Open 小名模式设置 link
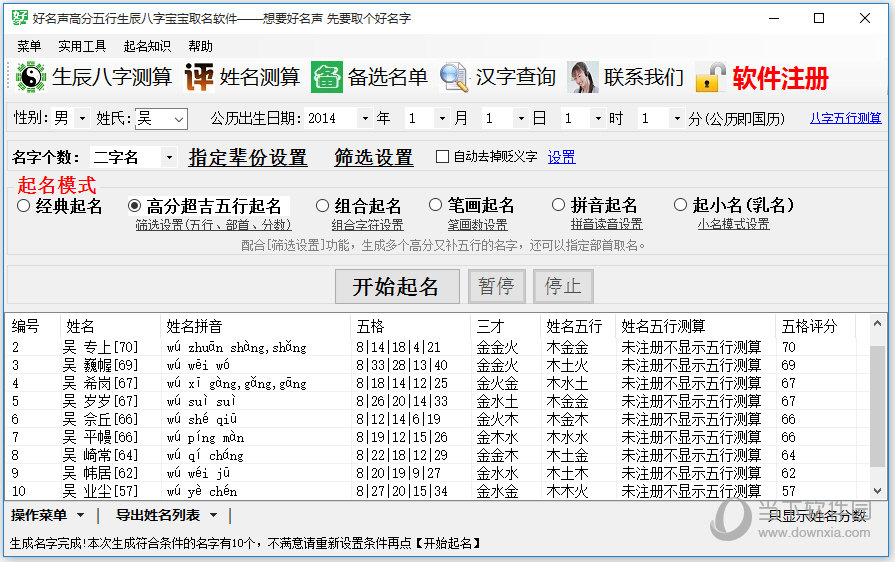This screenshot has height=562, width=895. (x=733, y=224)
